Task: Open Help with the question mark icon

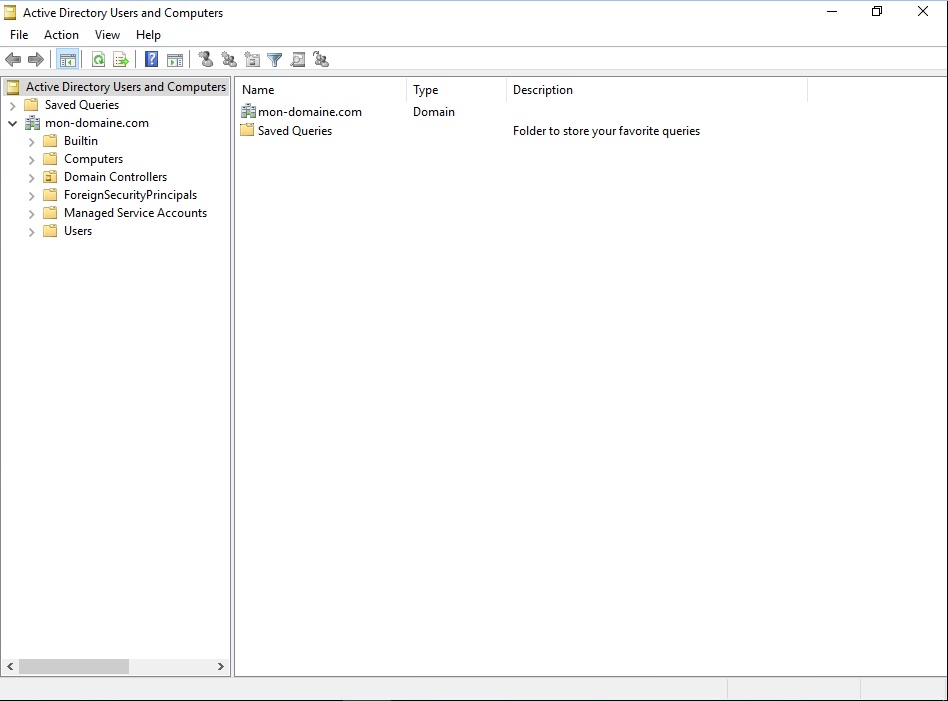Action: click(151, 59)
